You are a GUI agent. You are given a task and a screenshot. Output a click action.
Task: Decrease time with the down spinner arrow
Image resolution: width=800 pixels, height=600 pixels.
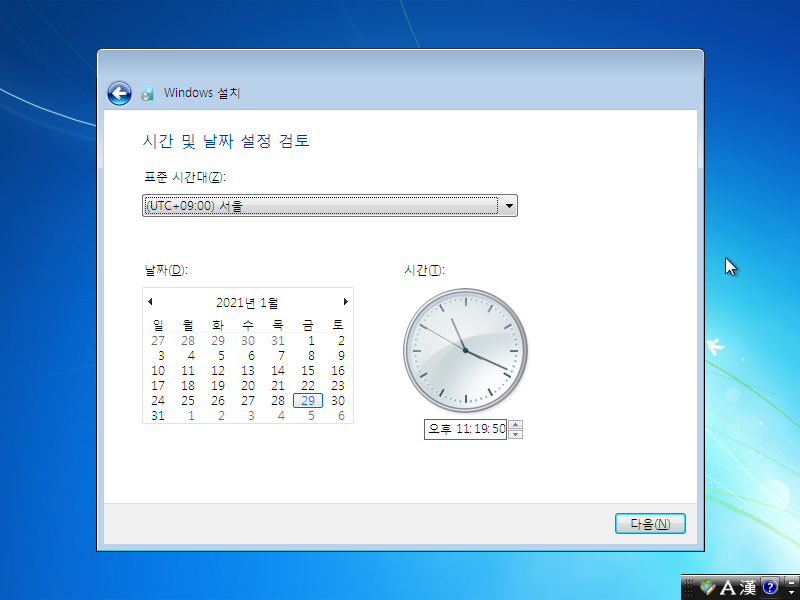click(515, 434)
